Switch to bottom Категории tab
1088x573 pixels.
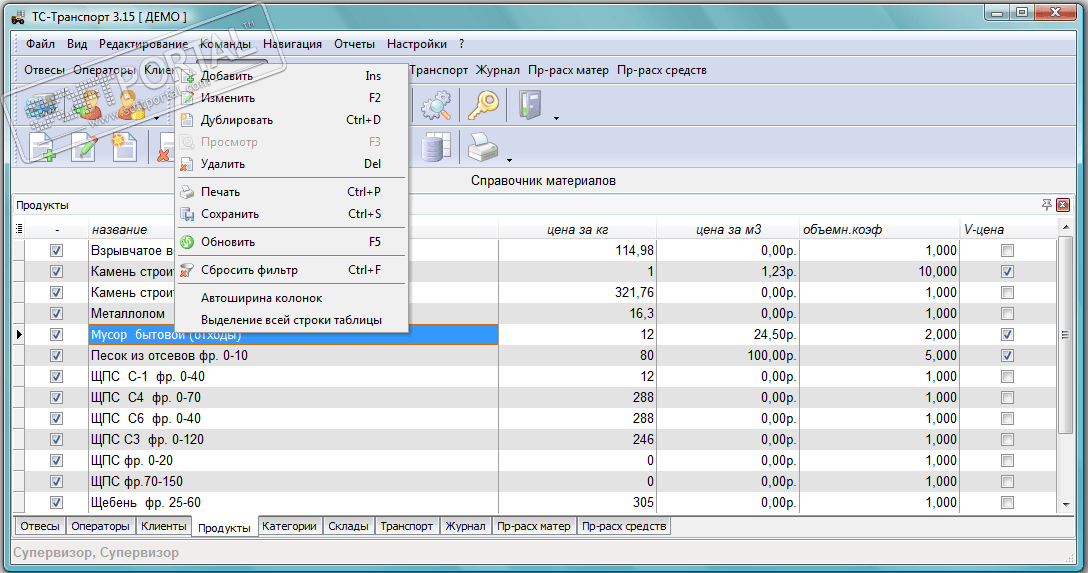point(289,526)
